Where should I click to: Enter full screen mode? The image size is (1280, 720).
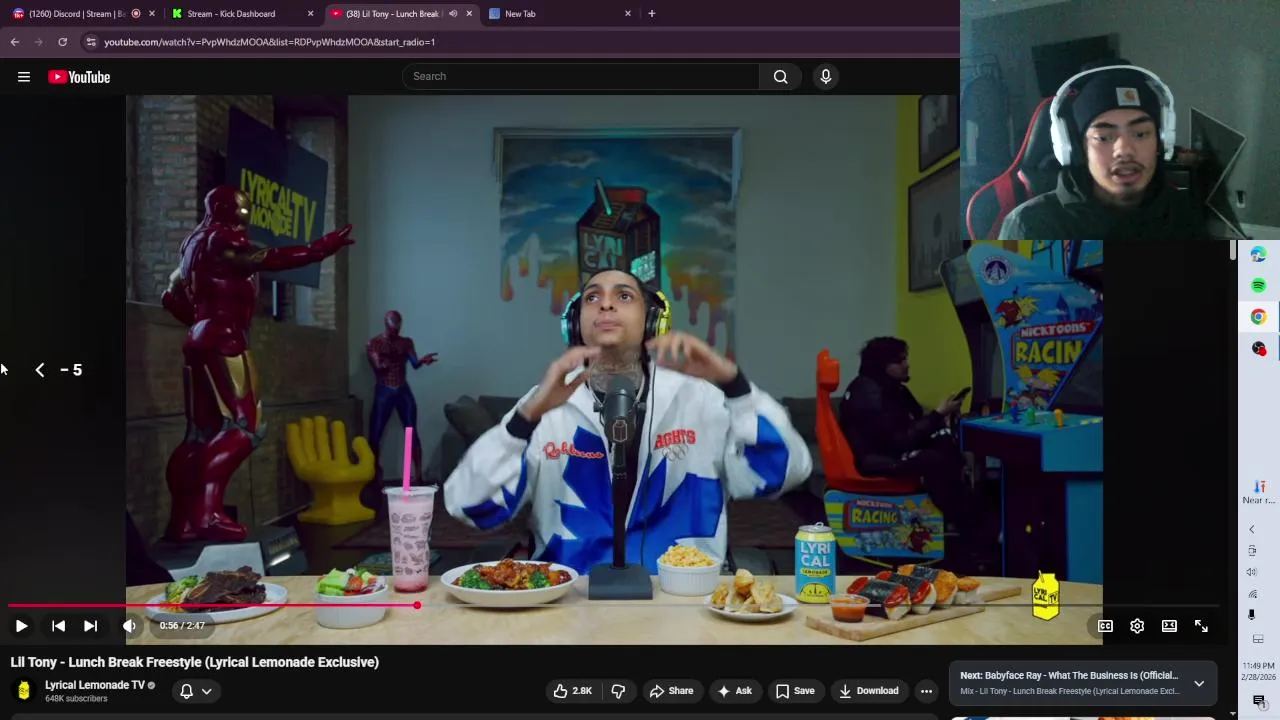[x=1201, y=626]
